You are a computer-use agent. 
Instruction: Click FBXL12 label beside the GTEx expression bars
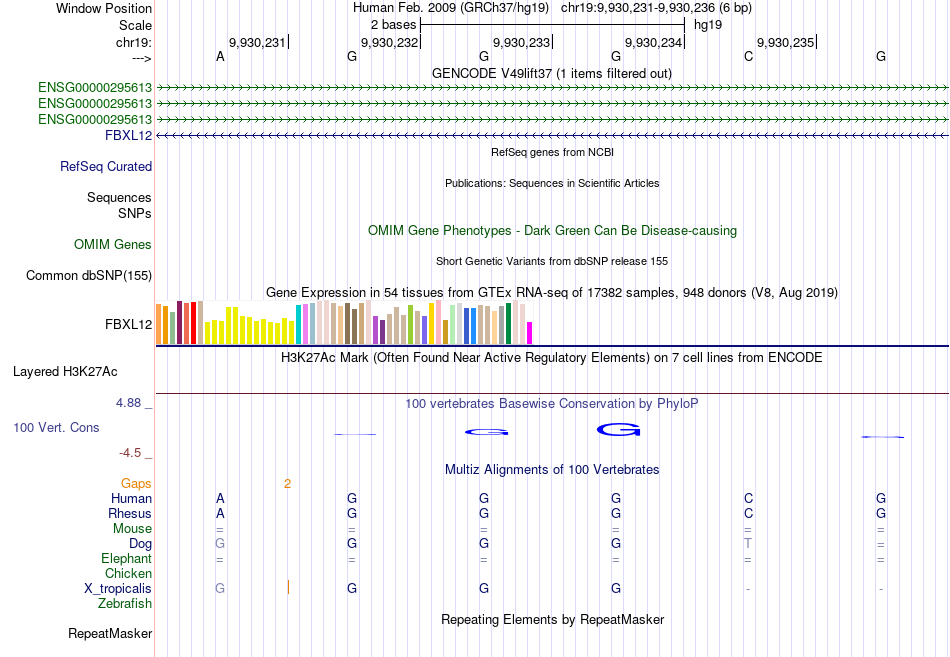[x=128, y=324]
